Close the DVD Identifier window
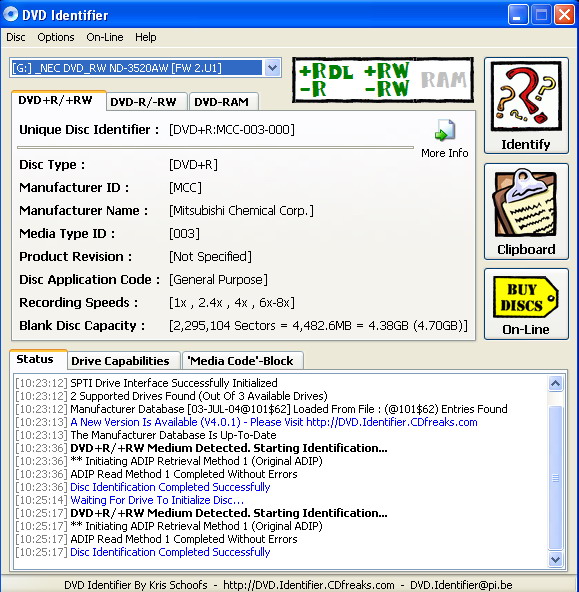The width and height of the screenshot is (579, 592). pos(564,15)
